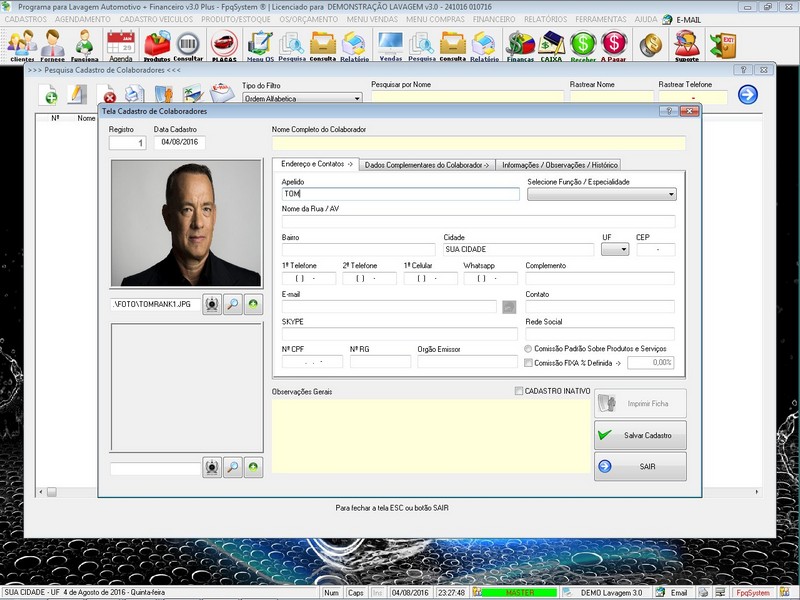Select Comissão Padrão Sobre Produtos e Serviços radio

(528, 349)
